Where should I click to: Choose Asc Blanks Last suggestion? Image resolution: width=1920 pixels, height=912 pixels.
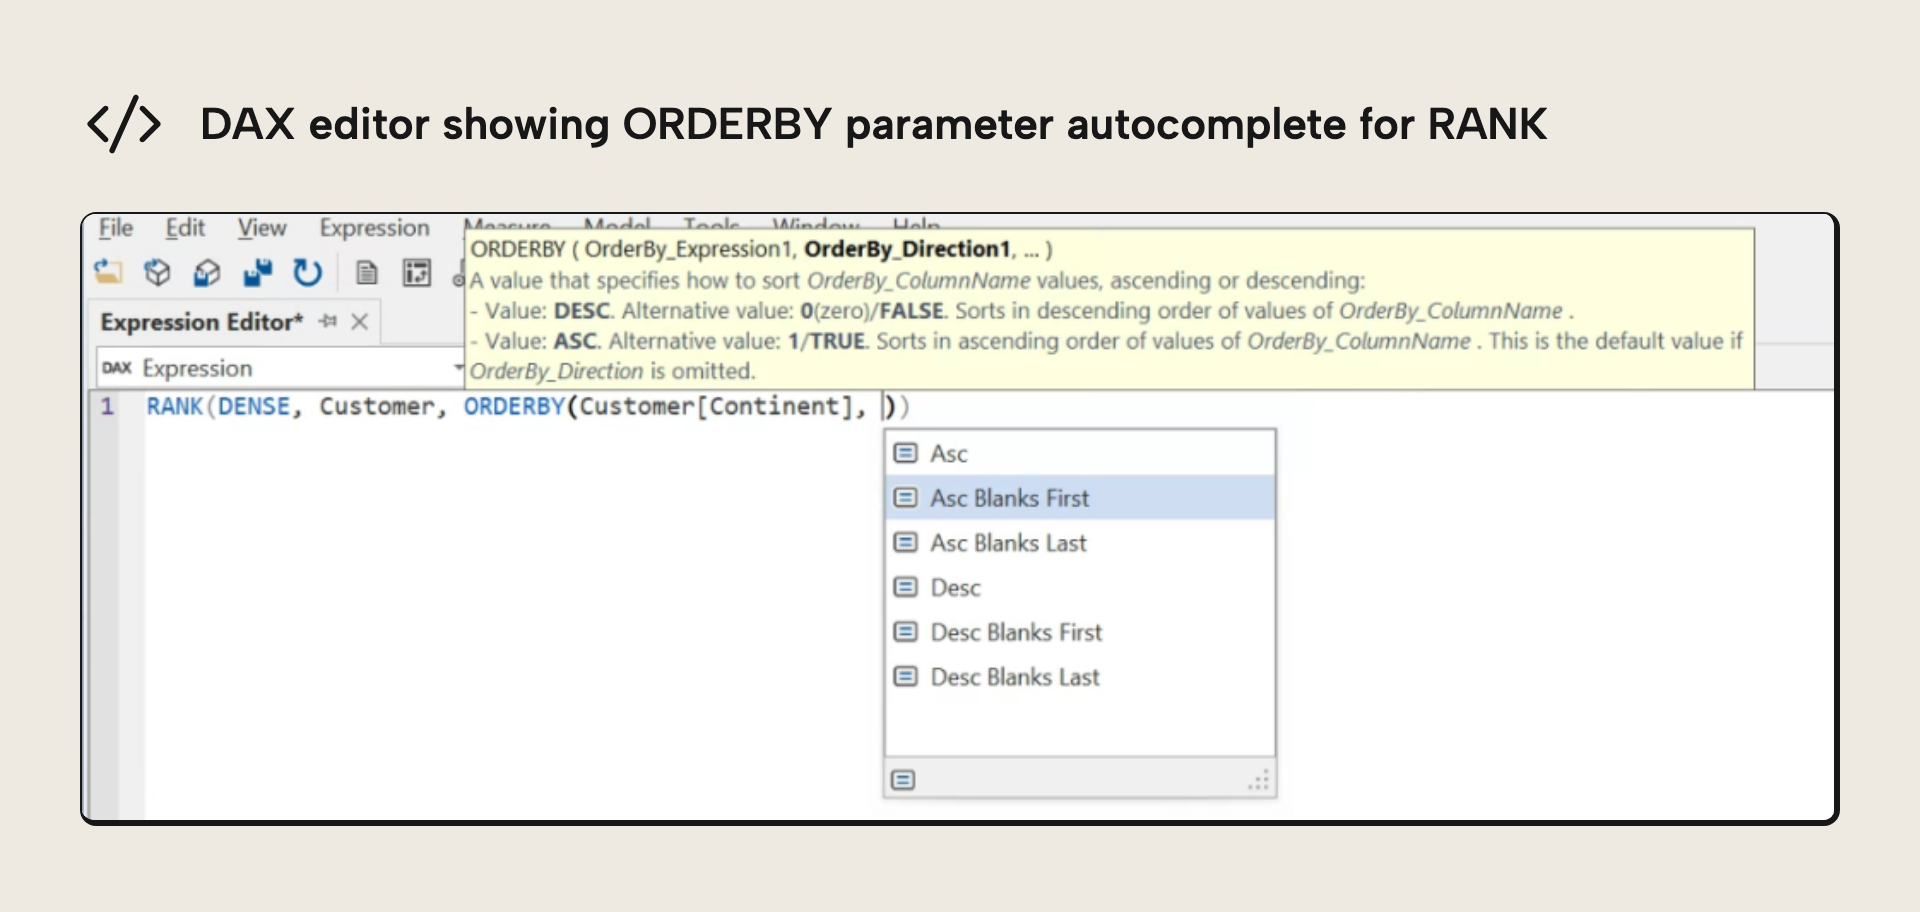click(1080, 543)
